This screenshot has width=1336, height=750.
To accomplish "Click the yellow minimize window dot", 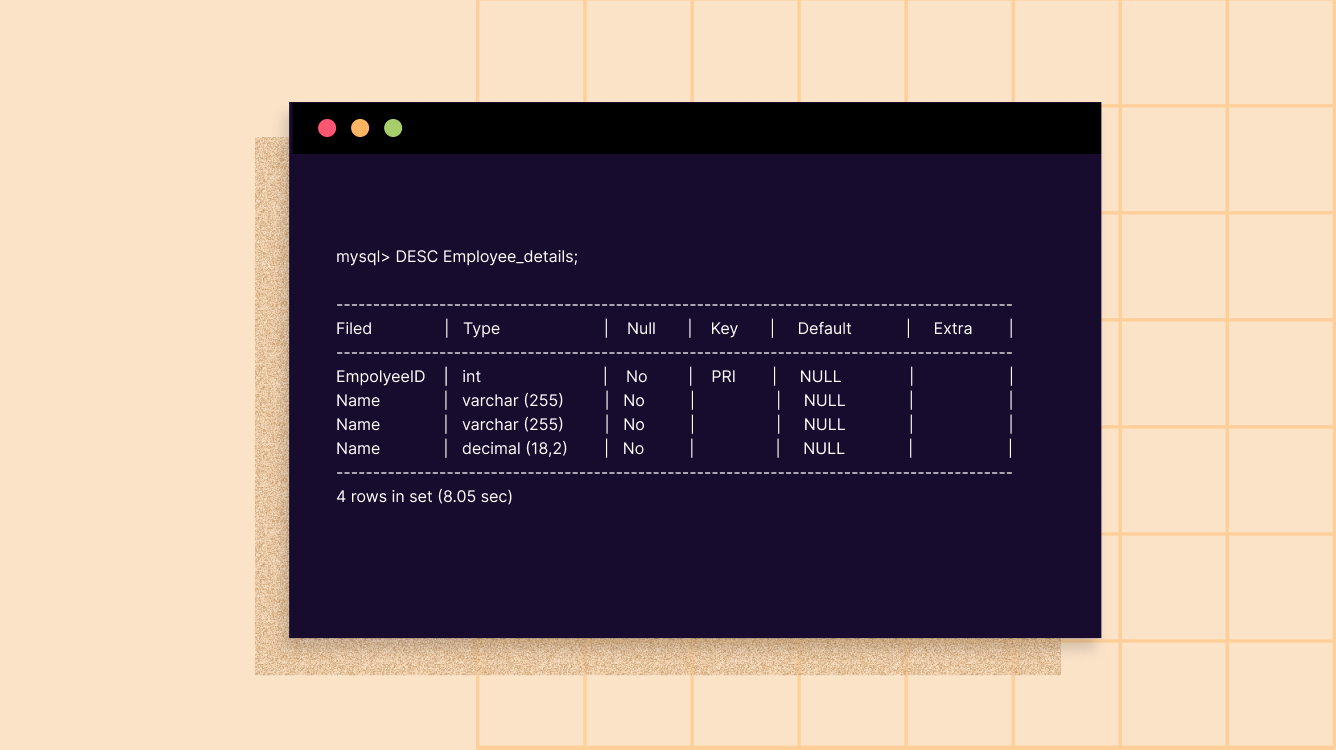I will tap(360, 128).
